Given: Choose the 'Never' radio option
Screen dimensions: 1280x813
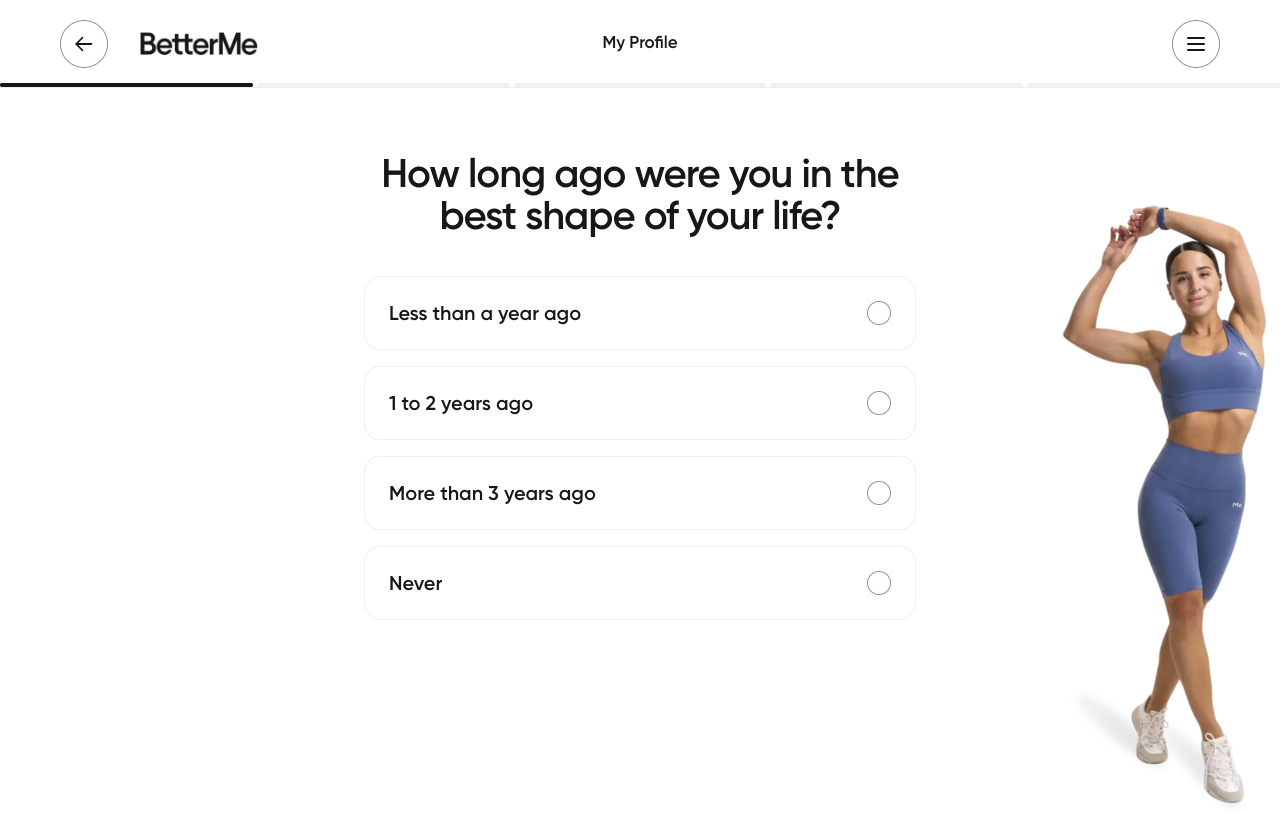Looking at the screenshot, I should click(x=878, y=583).
